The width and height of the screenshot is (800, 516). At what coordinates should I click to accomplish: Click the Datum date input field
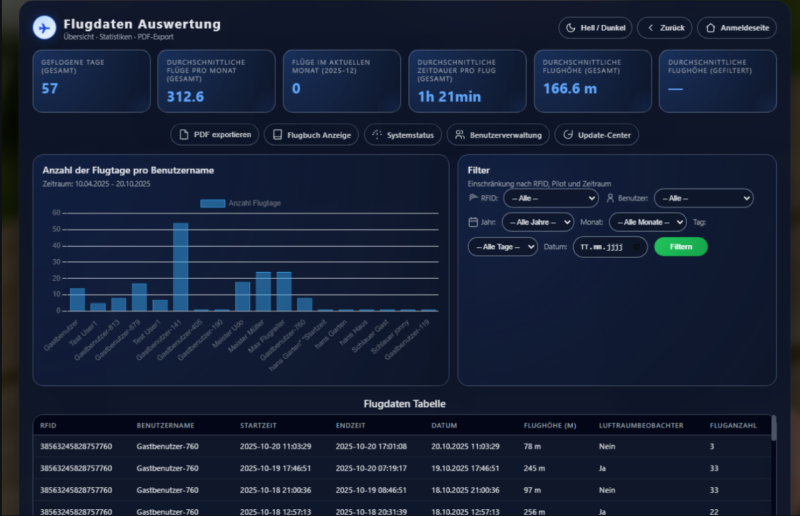(x=602, y=247)
